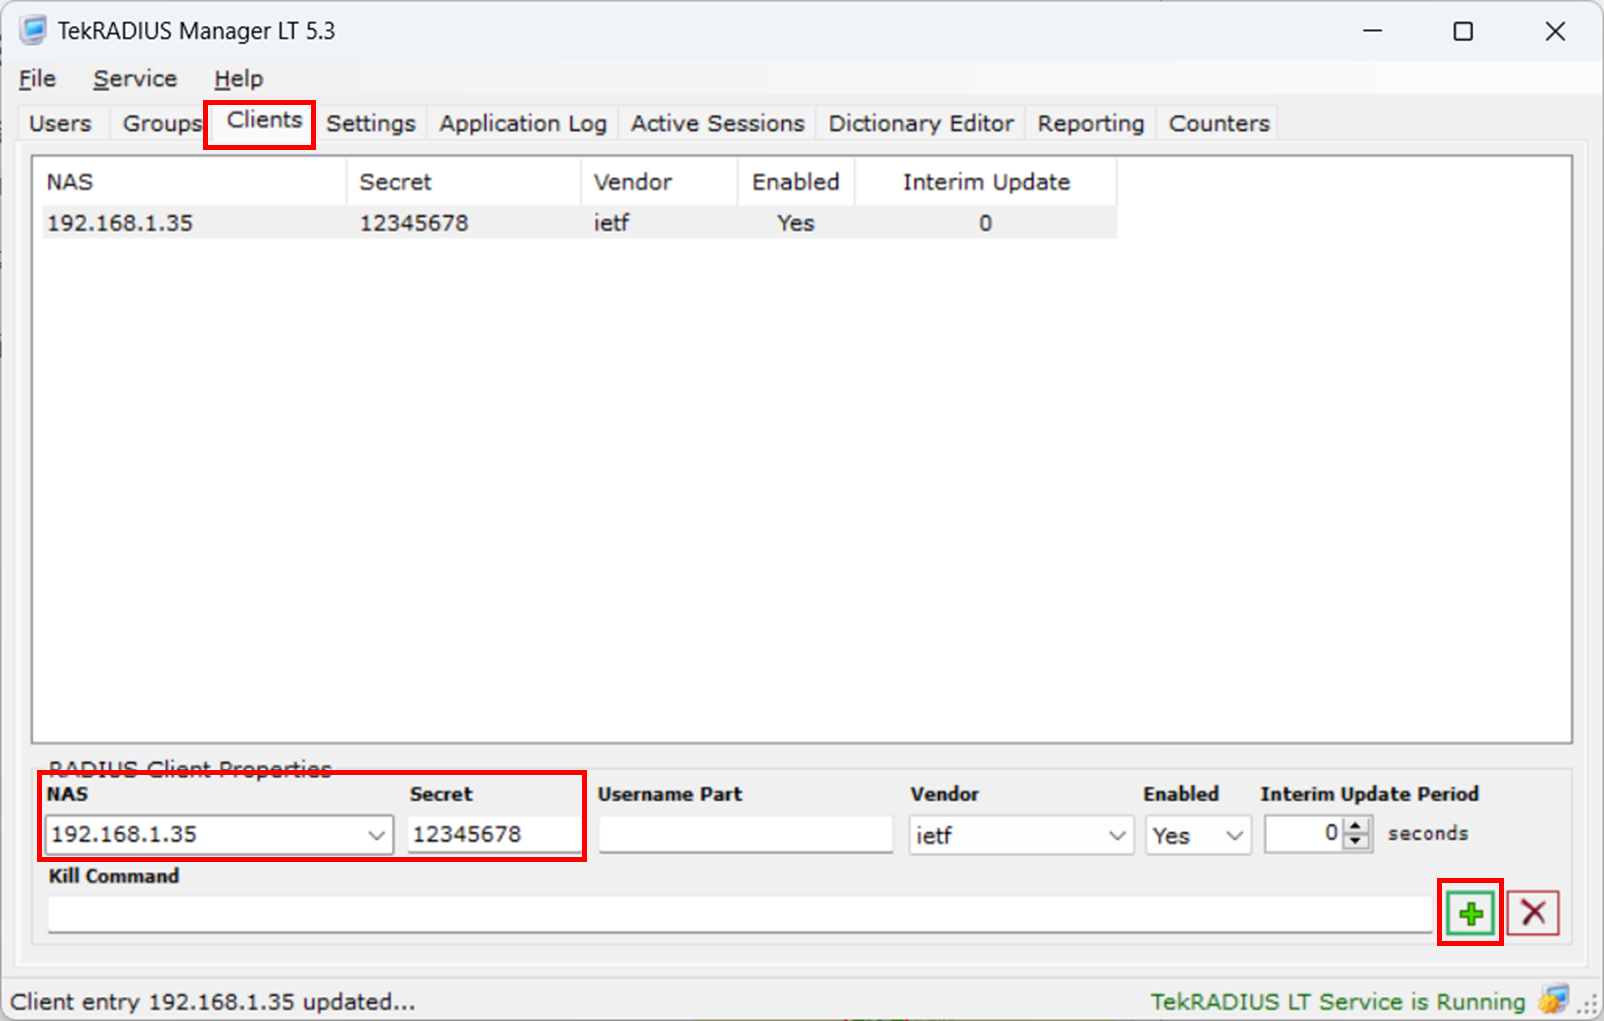Sort by the Vendor column header
Screen dimensions: 1604x1021
(x=659, y=182)
